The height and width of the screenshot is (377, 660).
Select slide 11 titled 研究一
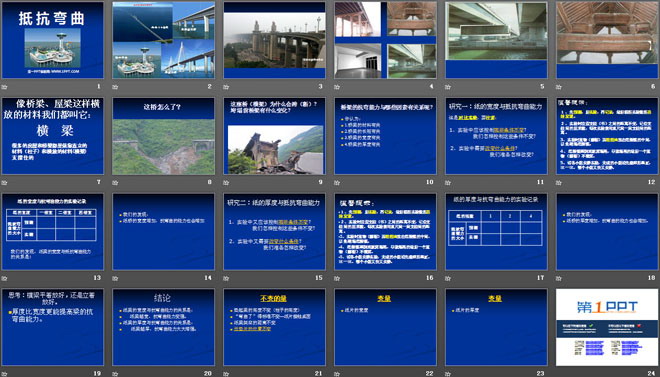496,136
